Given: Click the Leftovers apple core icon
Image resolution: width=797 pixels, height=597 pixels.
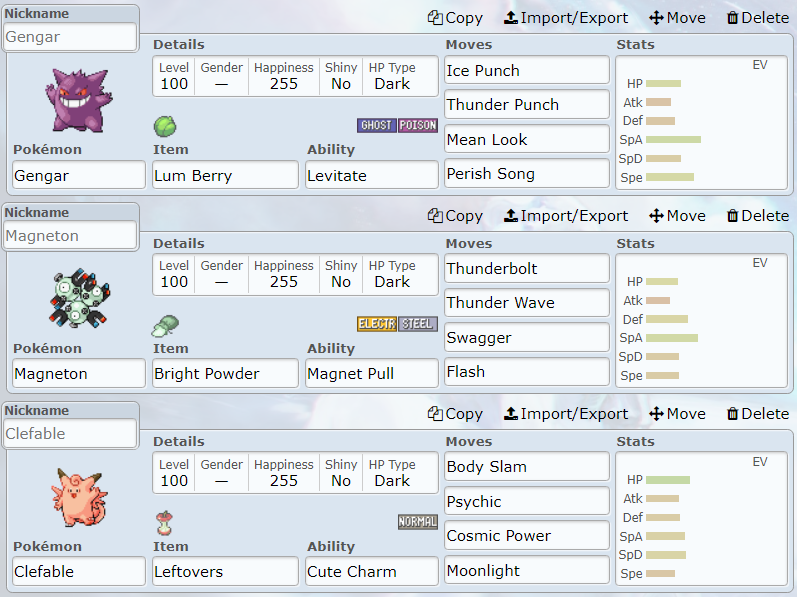Looking at the screenshot, I should click(165, 523).
